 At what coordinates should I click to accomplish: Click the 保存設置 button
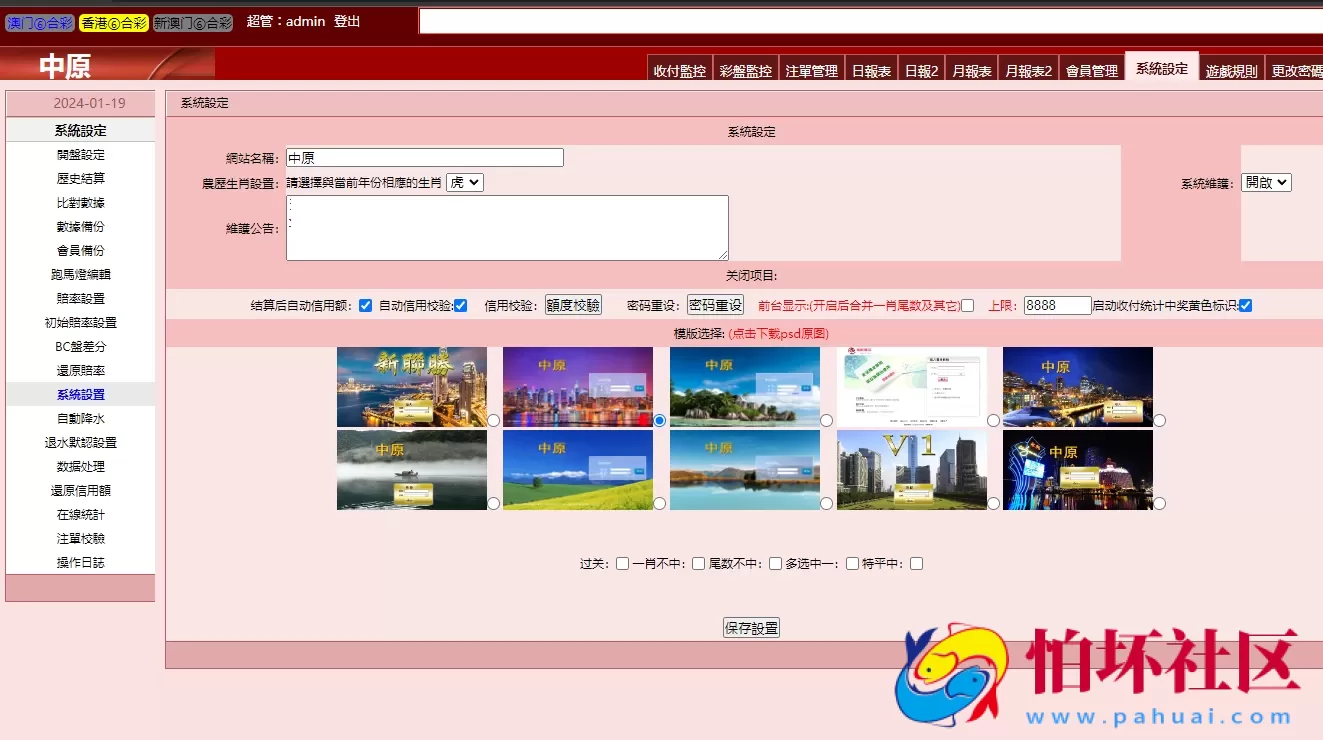[x=751, y=627]
